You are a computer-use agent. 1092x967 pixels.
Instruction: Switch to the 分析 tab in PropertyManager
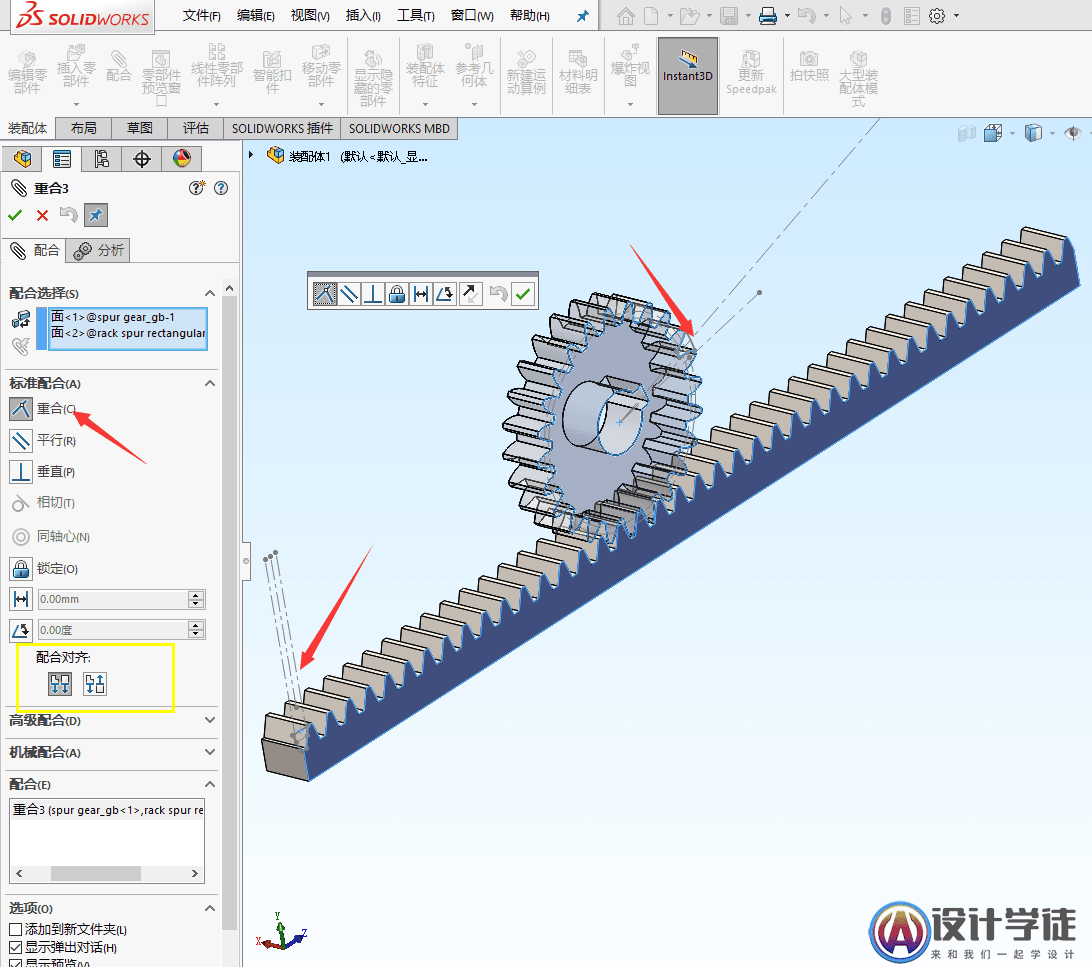(x=99, y=251)
